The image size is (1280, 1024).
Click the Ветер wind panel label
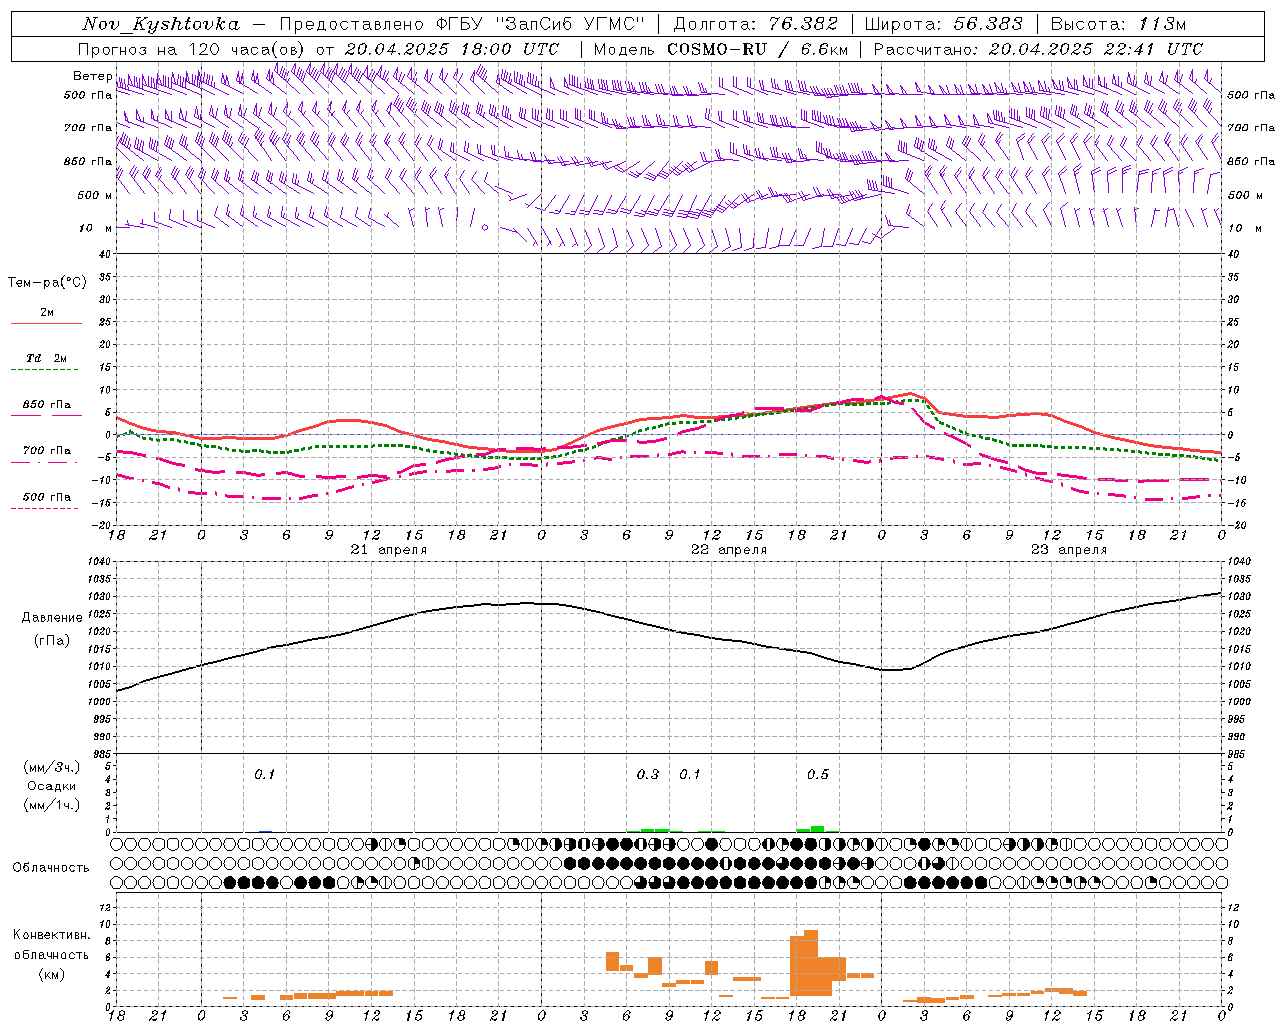point(93,76)
